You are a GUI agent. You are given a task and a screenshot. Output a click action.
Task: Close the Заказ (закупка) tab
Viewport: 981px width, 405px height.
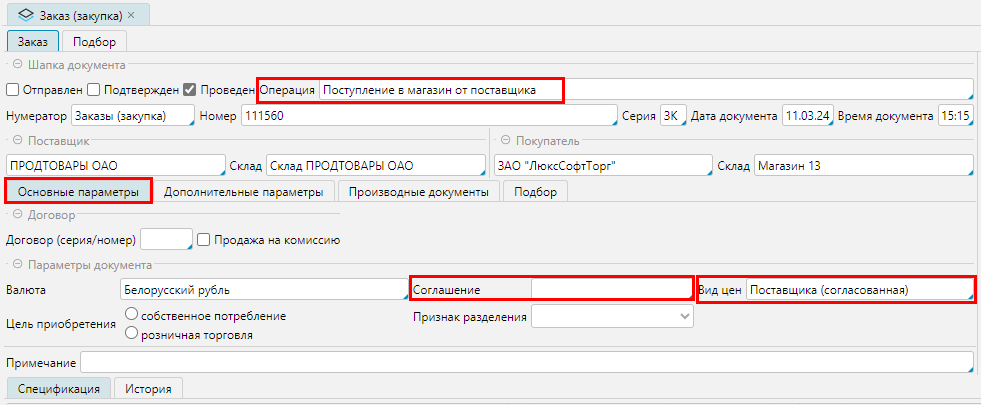click(x=131, y=16)
